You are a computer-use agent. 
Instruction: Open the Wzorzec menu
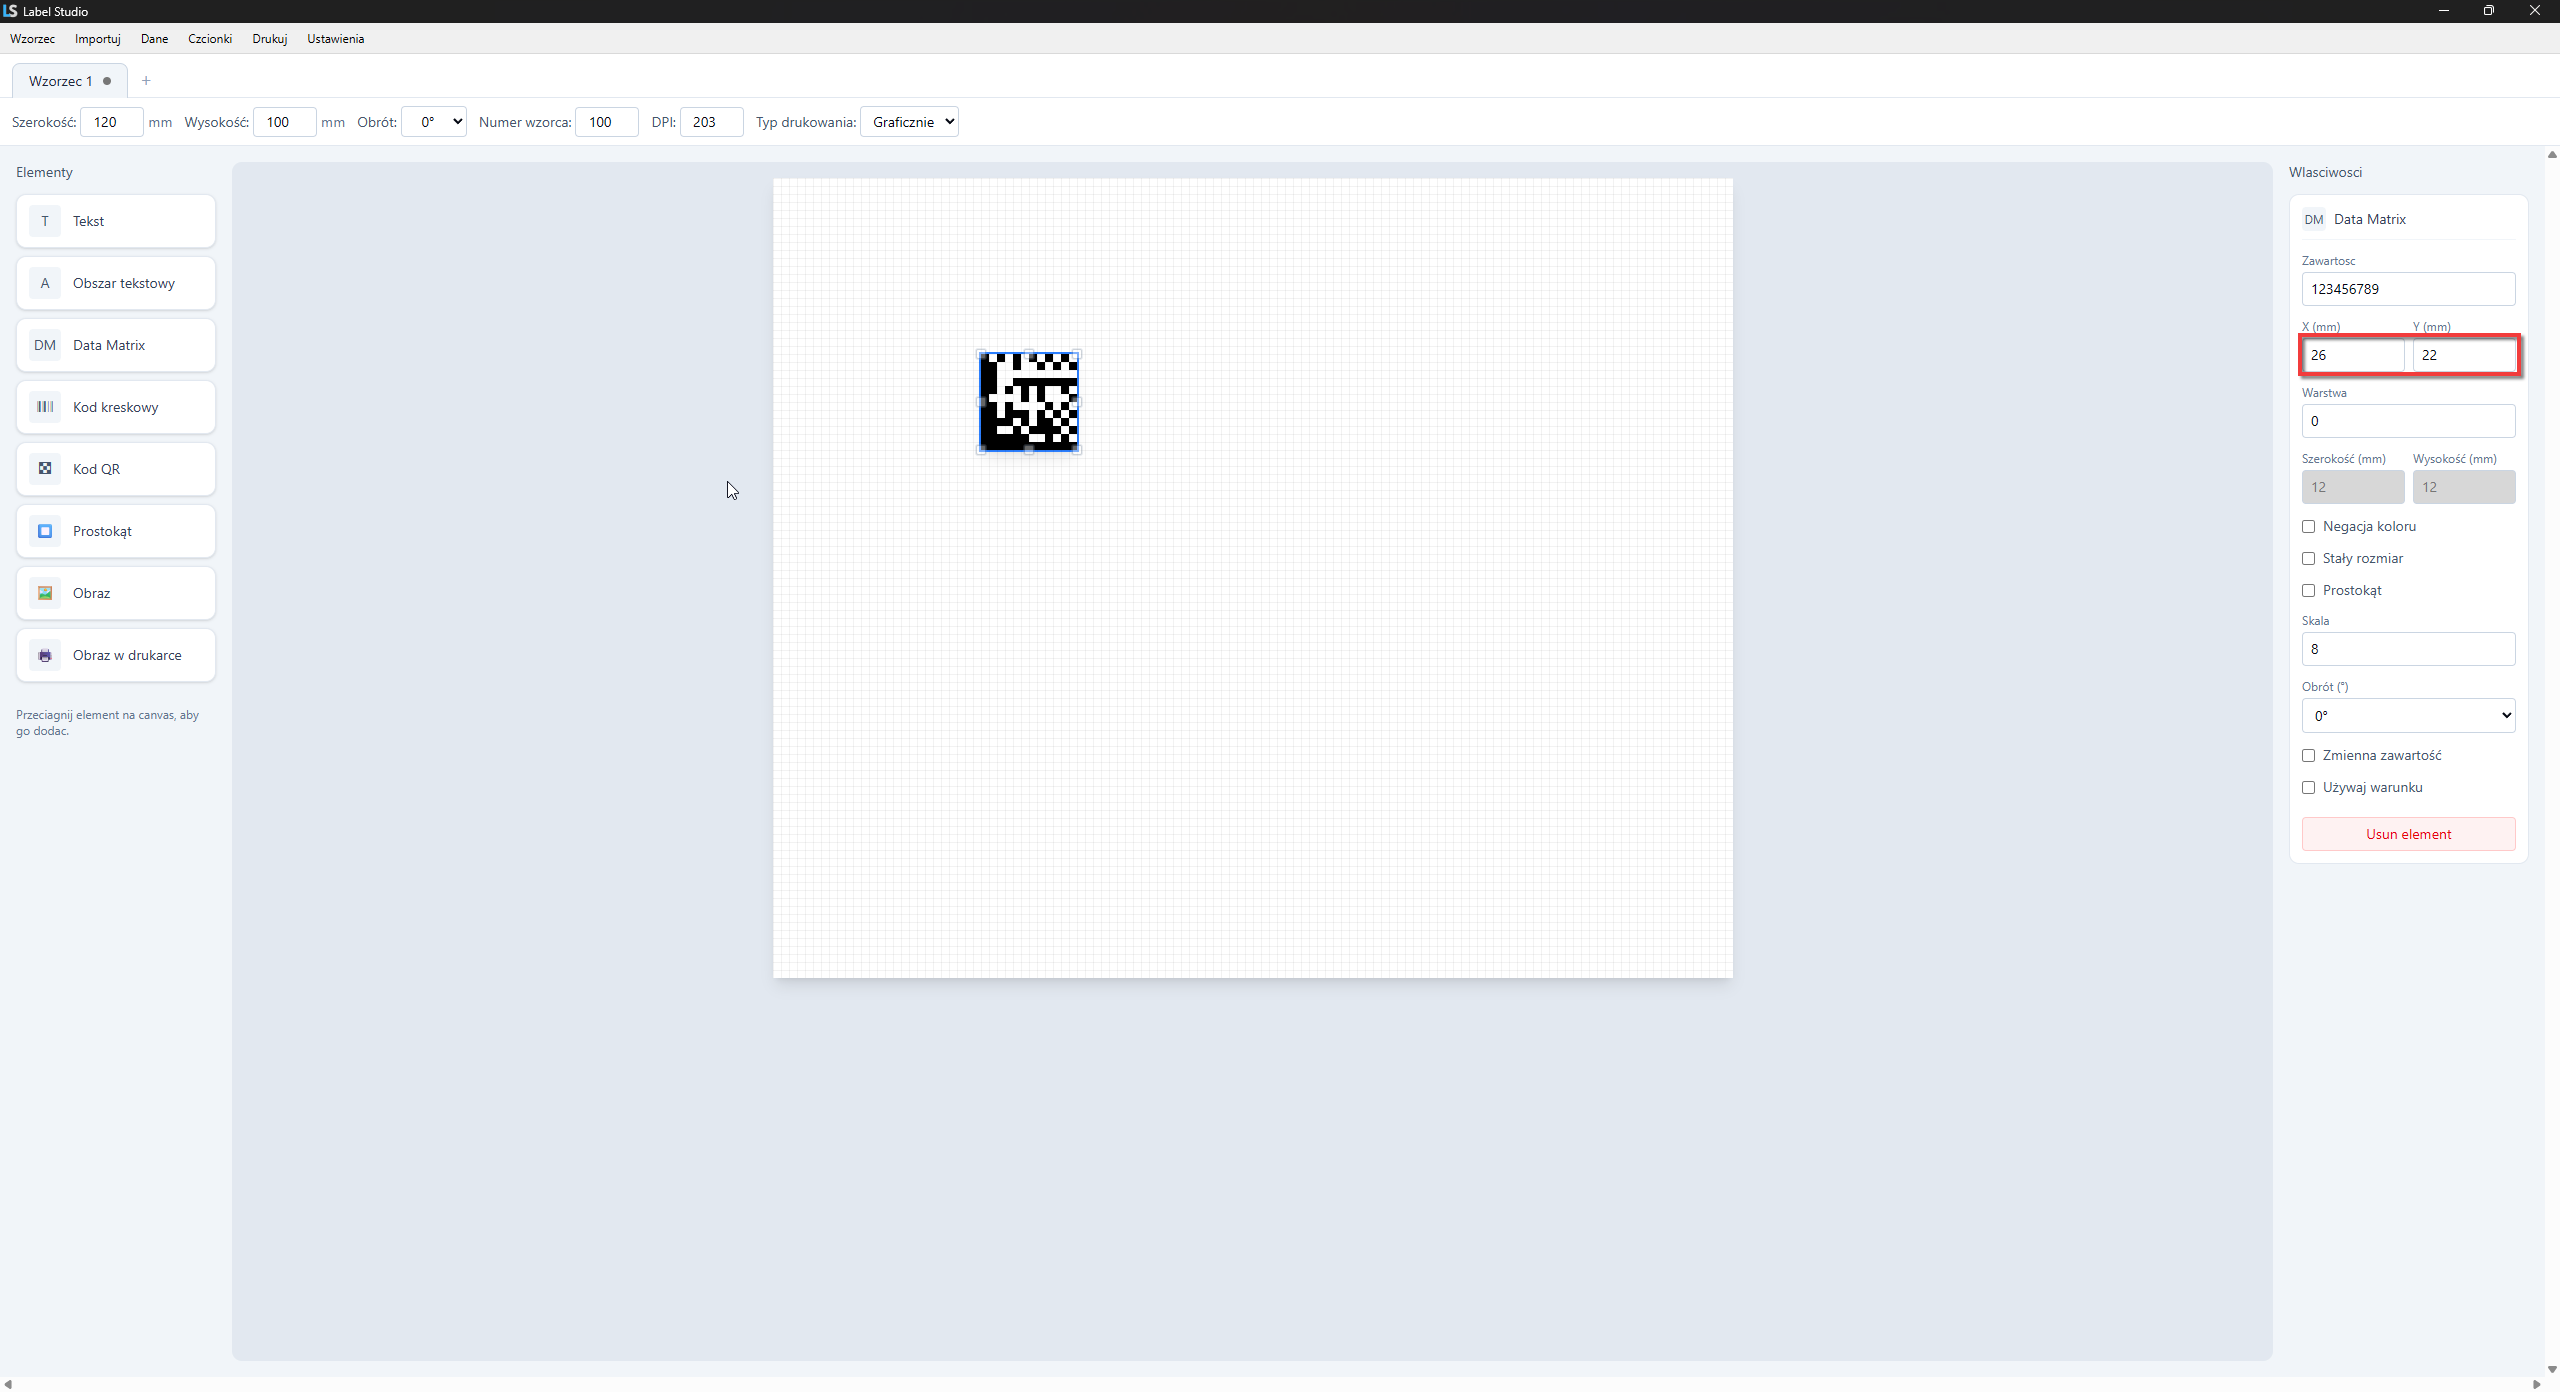[x=32, y=39]
